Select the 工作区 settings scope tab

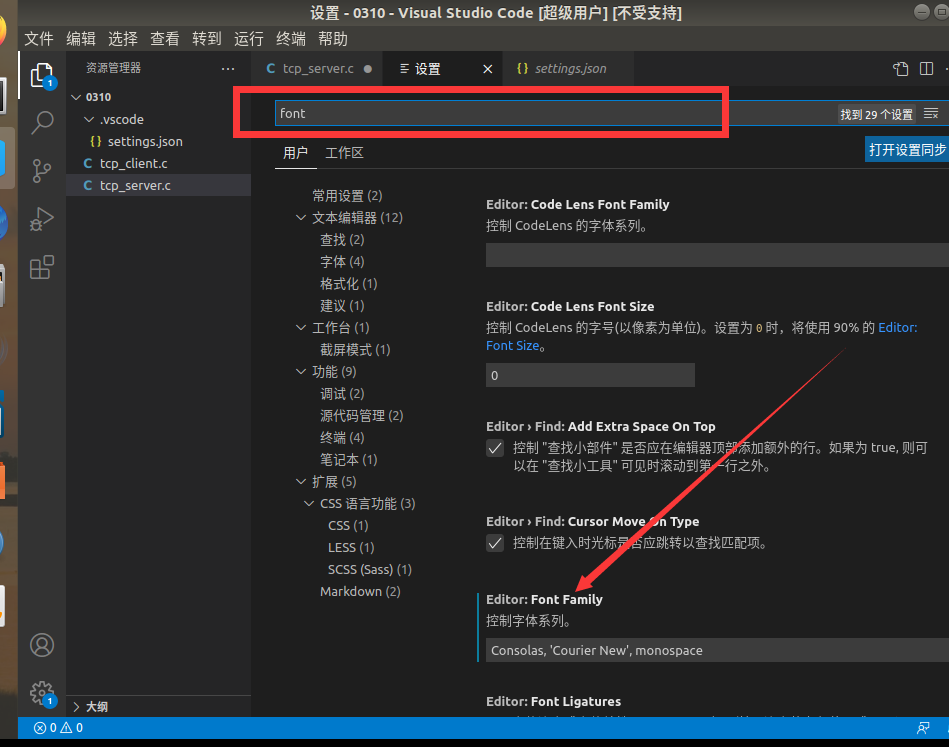pos(344,153)
